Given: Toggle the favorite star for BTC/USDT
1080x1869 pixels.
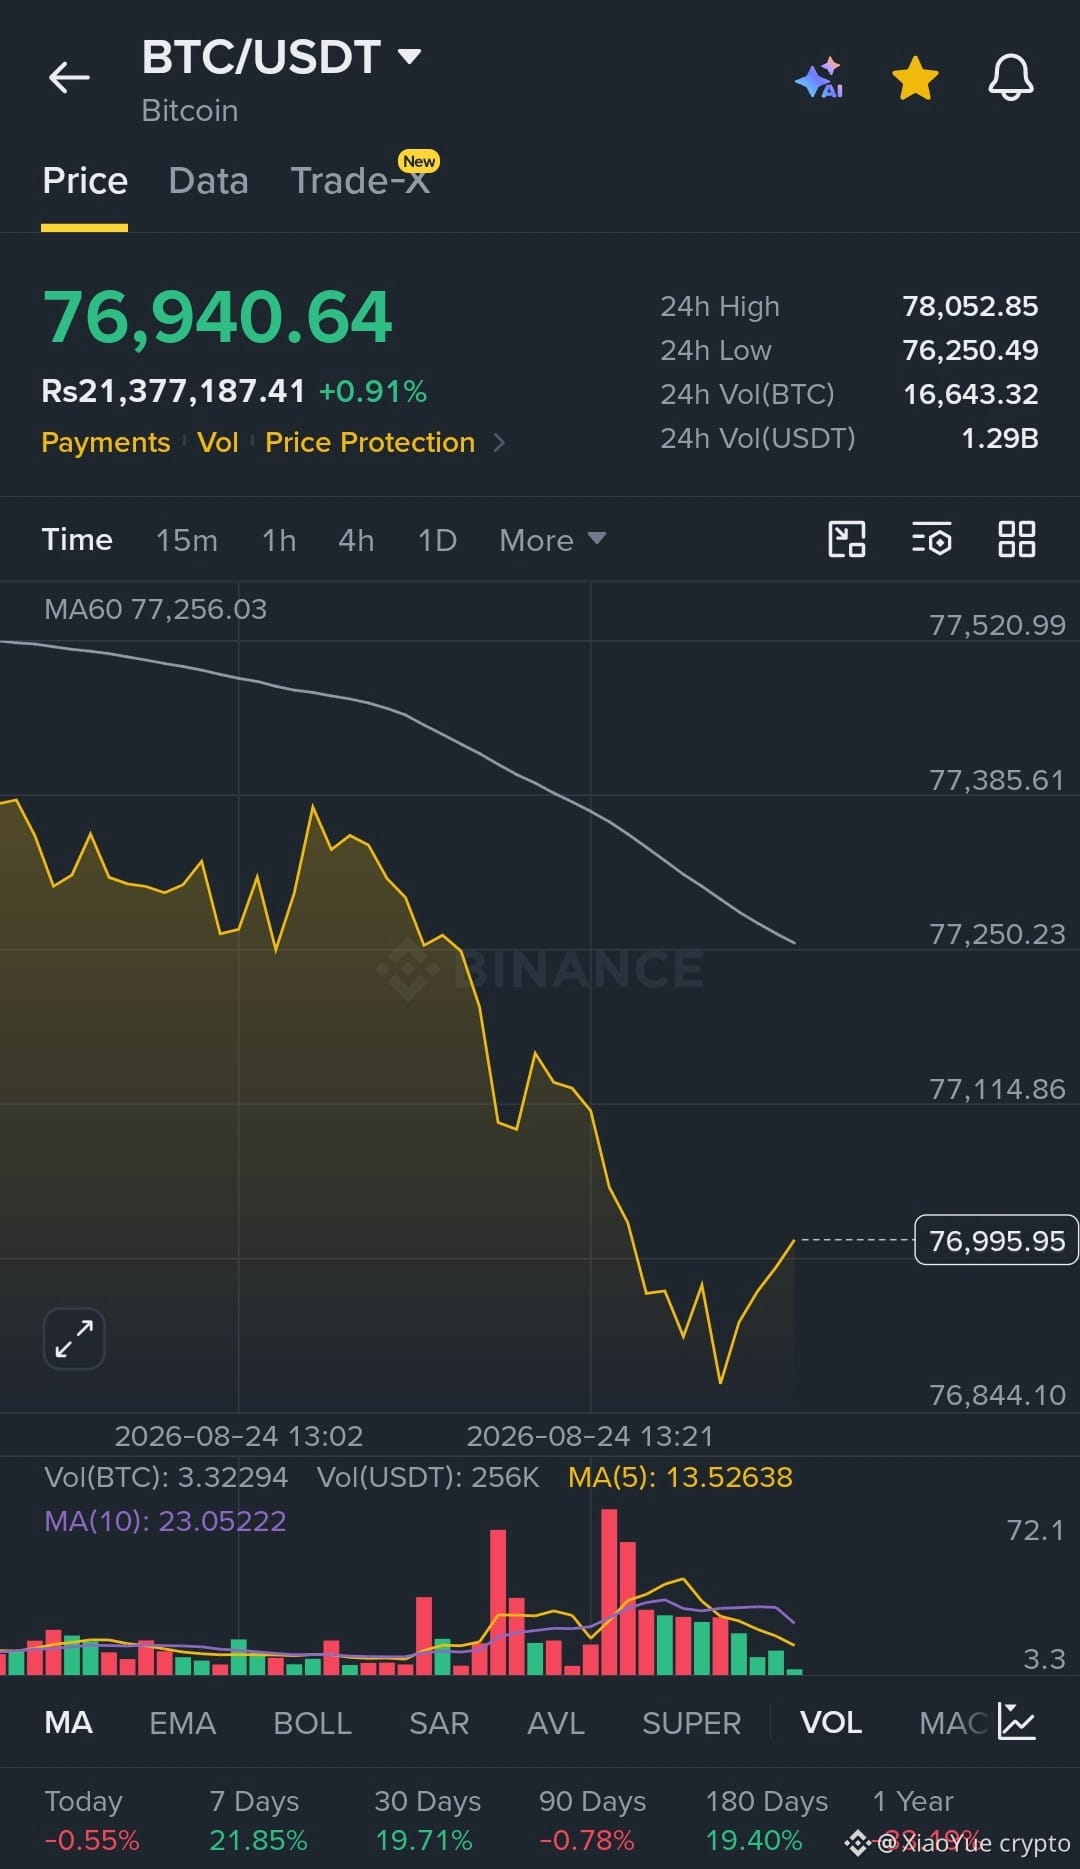Looking at the screenshot, I should coord(915,78).
